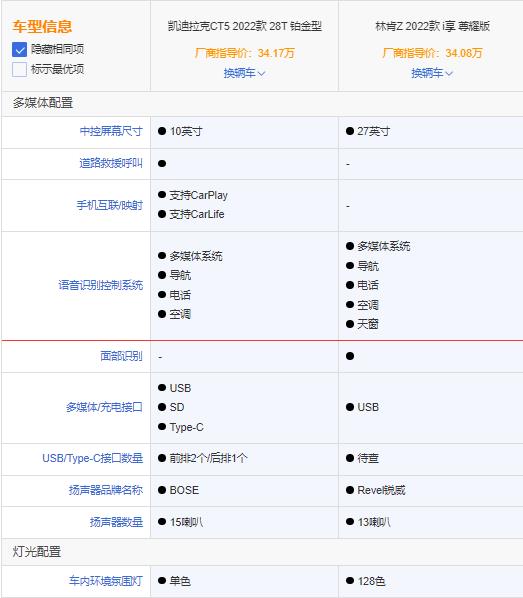
Task: Click the 支持CarPlay value
Action: 198,195
